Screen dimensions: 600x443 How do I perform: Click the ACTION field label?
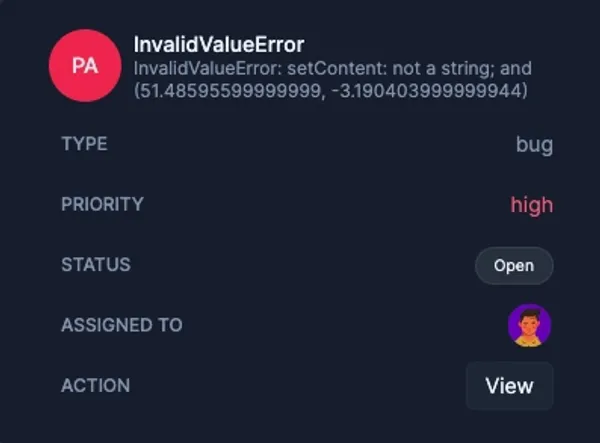[x=95, y=385]
